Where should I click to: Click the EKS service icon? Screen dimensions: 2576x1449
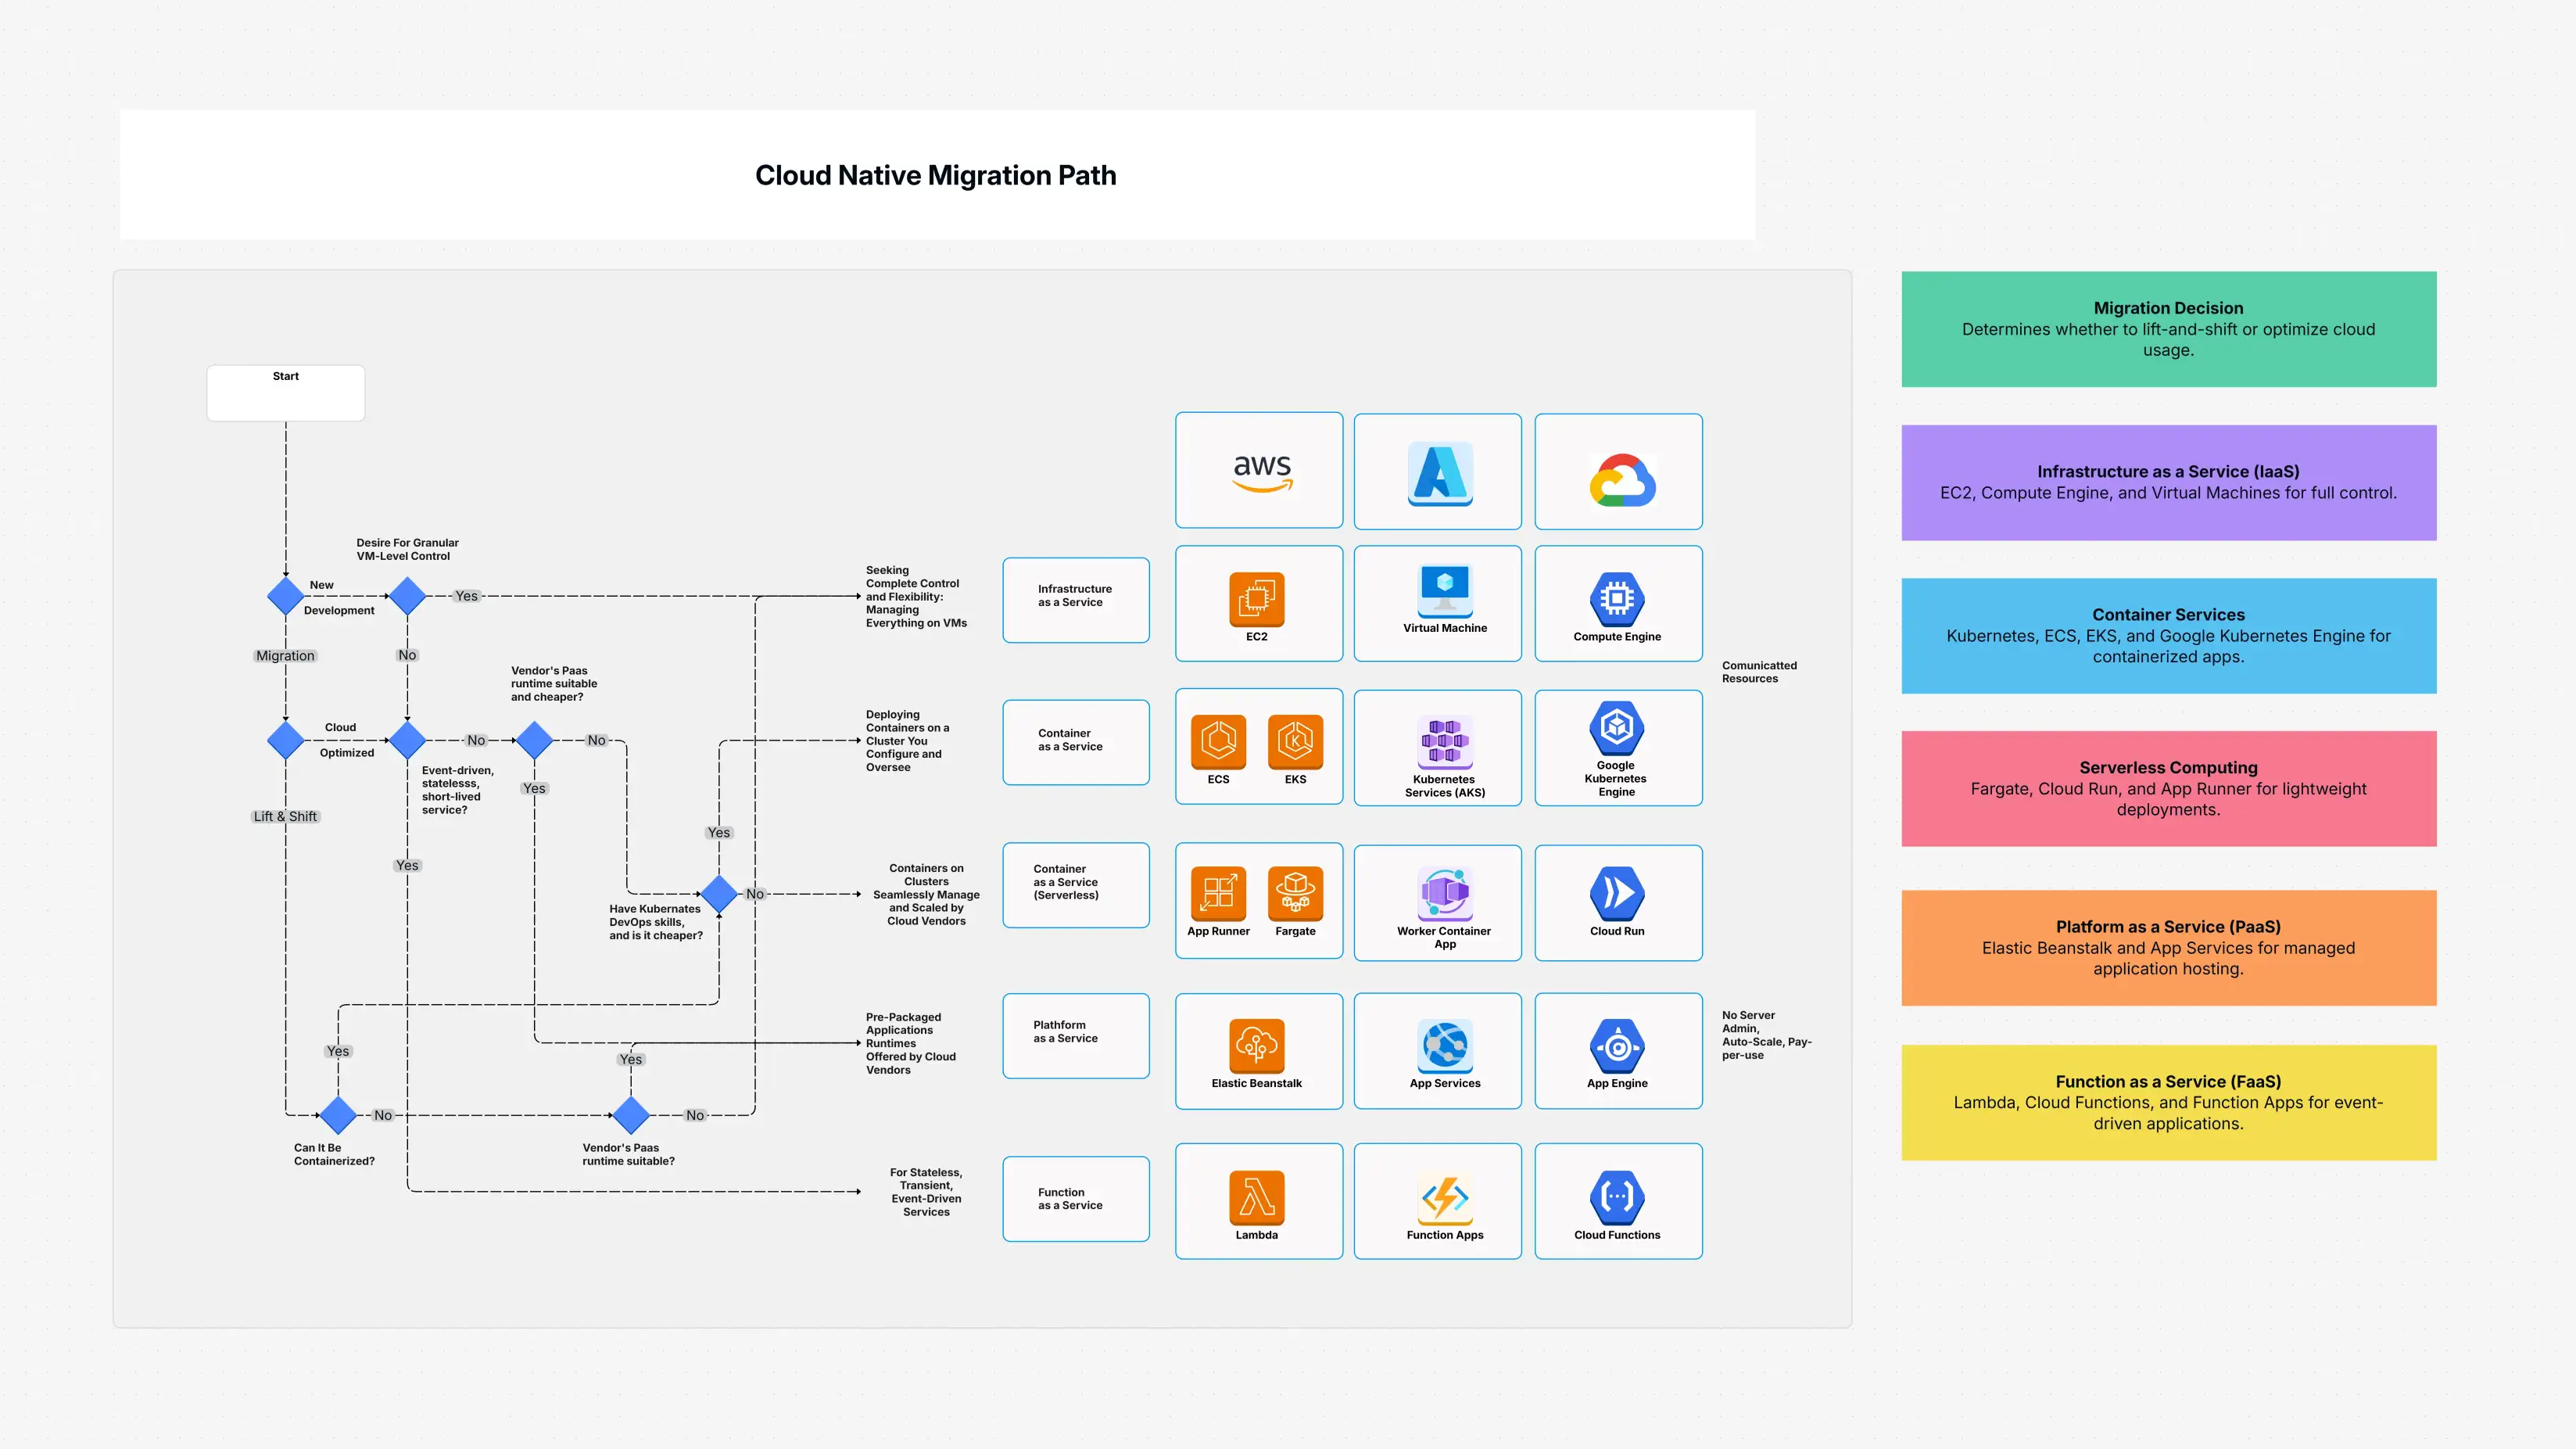tap(1295, 742)
